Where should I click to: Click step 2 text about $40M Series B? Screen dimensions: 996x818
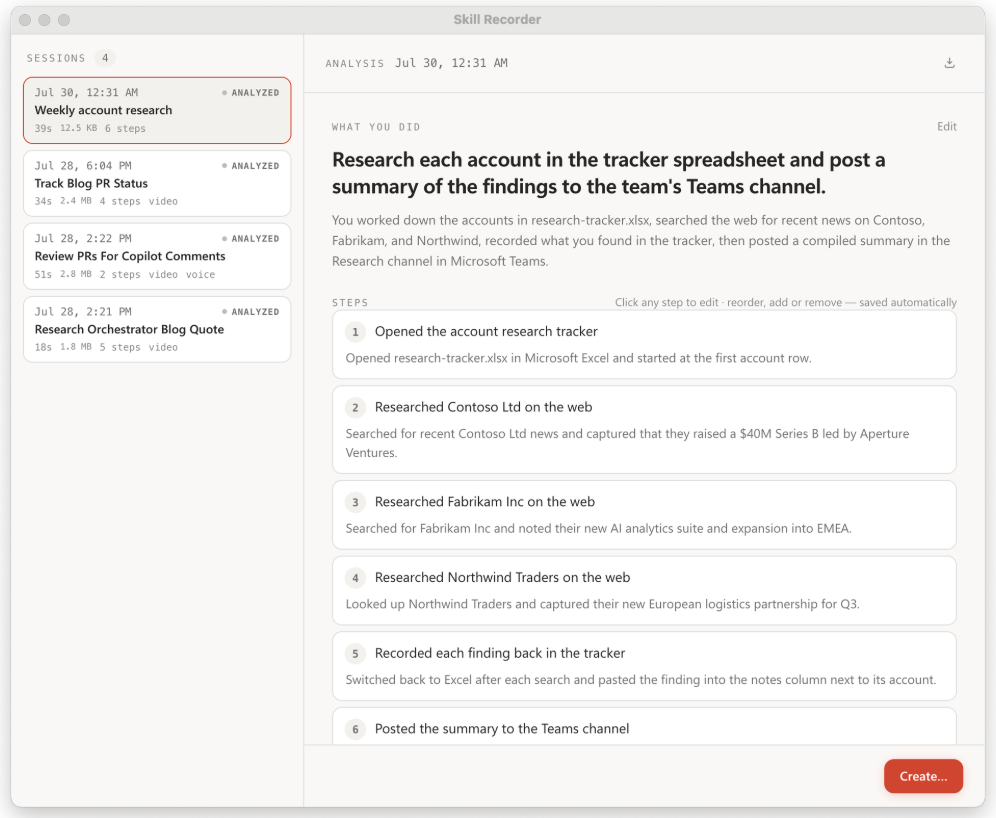tap(627, 443)
